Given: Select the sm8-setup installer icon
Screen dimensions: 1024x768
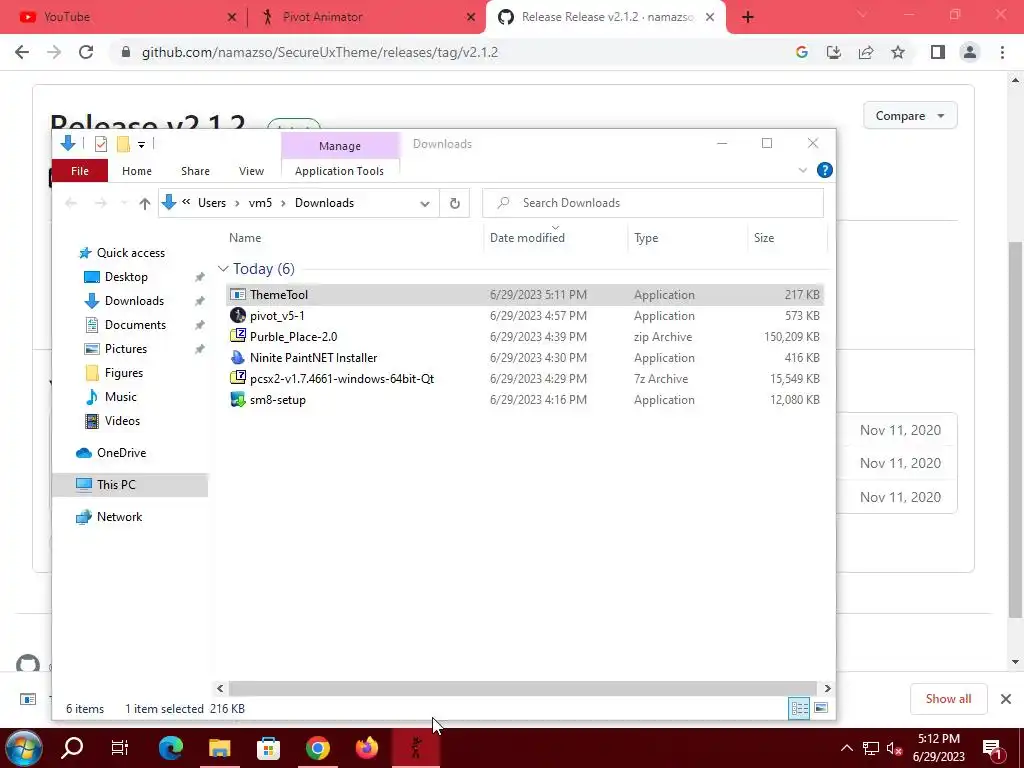Looking at the screenshot, I should pyautogui.click(x=238, y=400).
